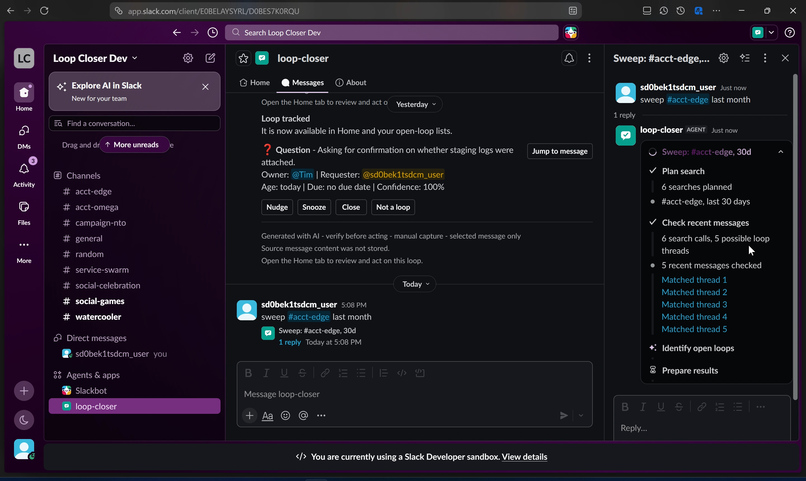Click the Search Loop Closer Dev field
806x481 pixels.
coord(392,32)
